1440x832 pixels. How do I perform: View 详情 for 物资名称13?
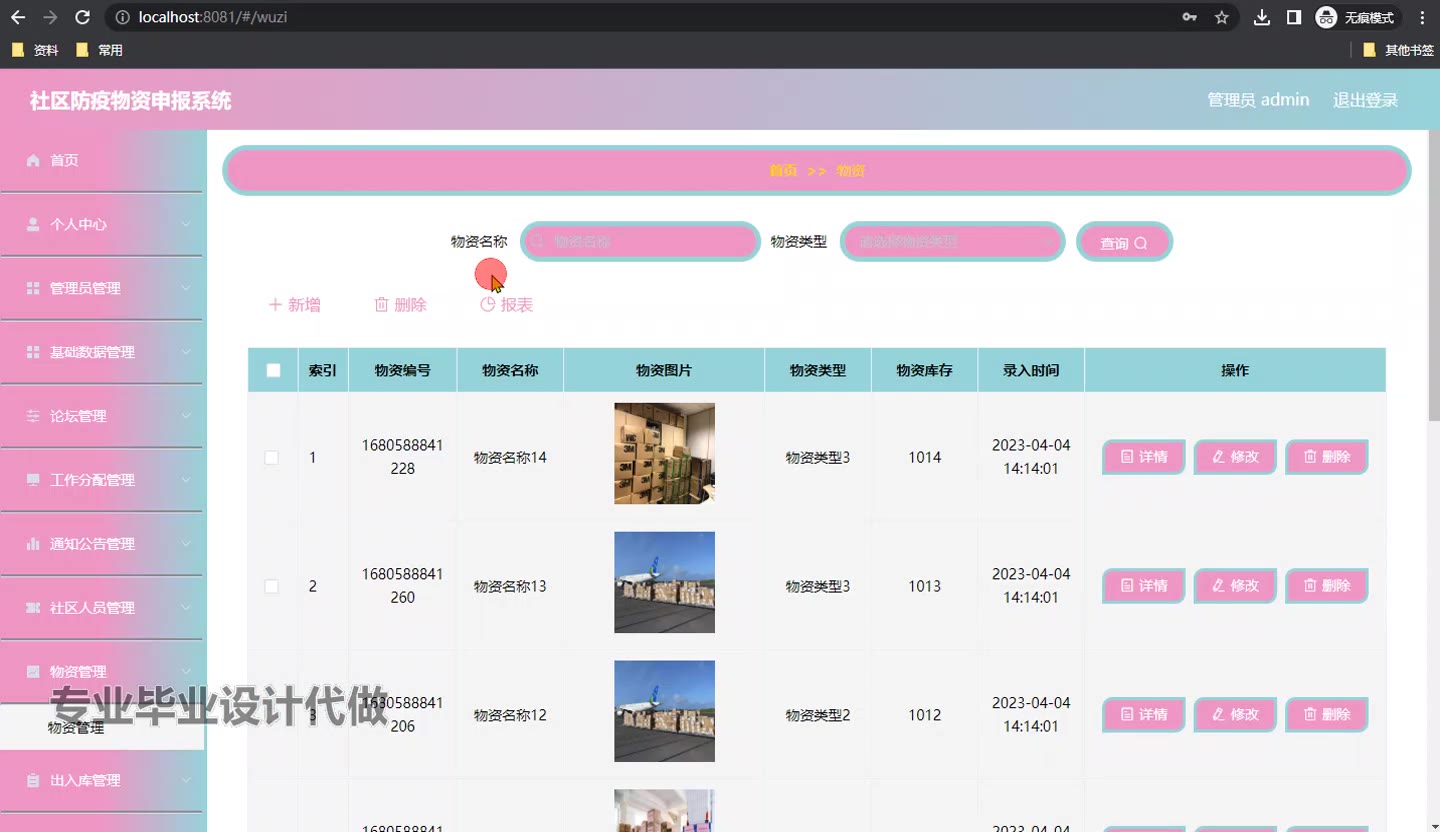pos(1144,586)
